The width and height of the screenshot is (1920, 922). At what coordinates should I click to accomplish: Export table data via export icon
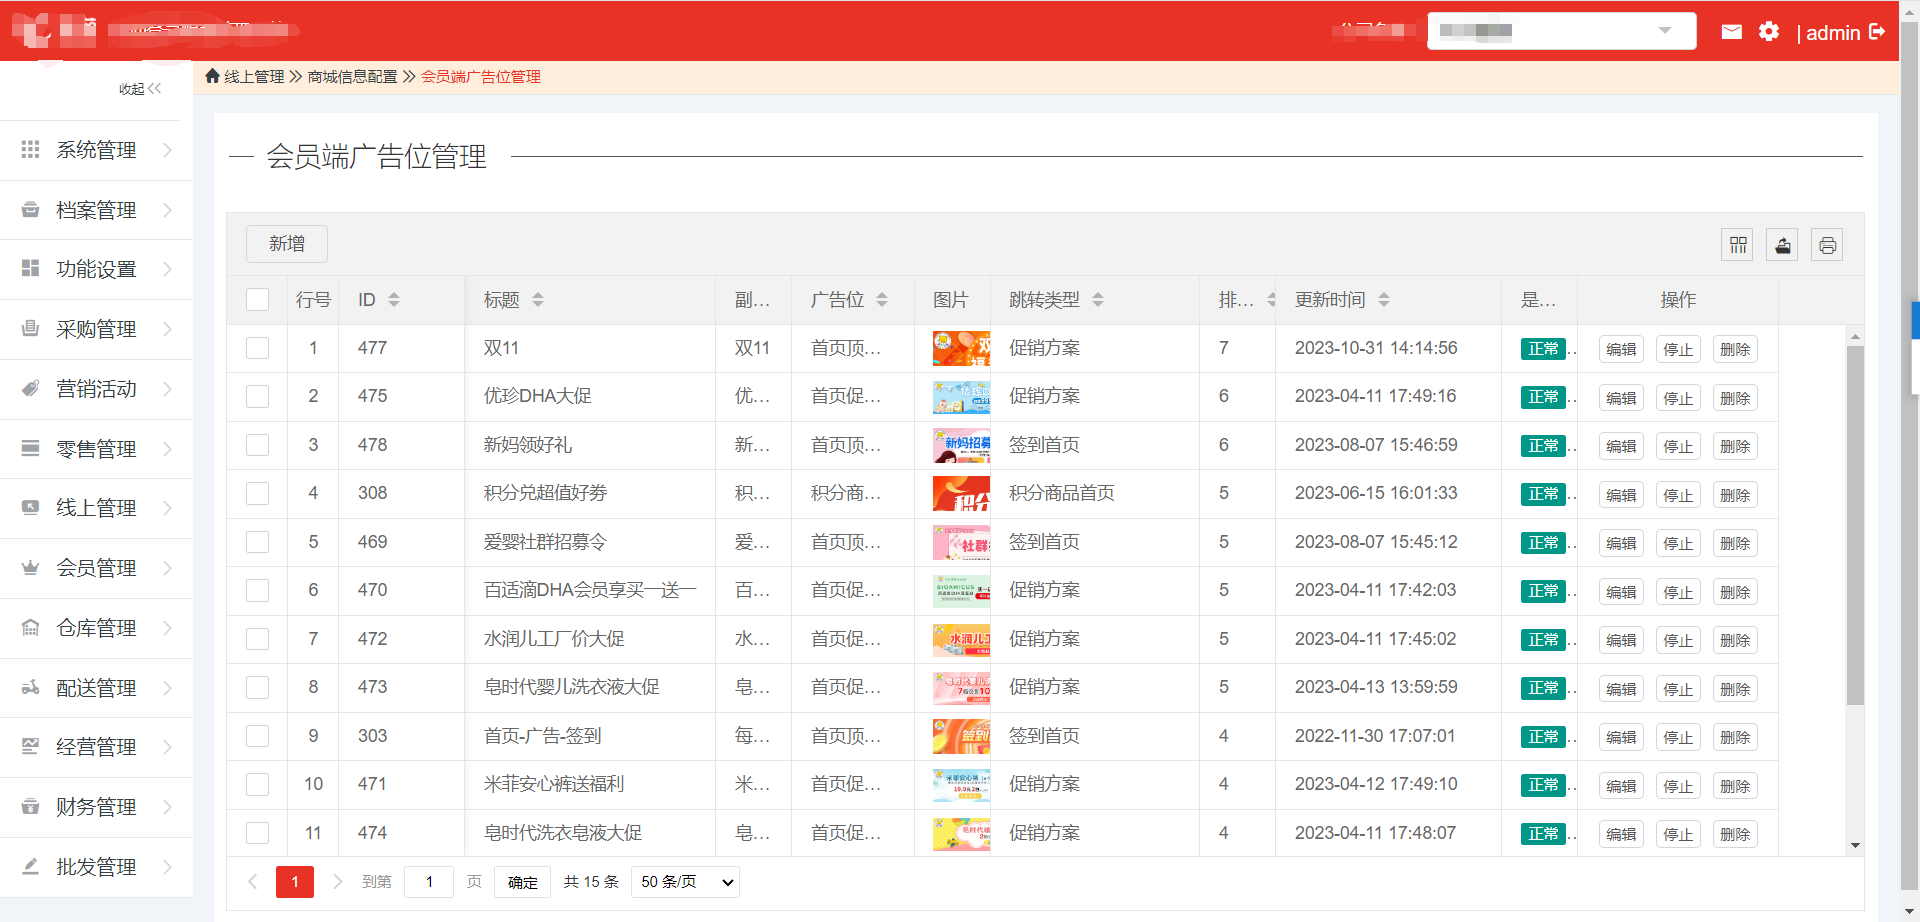pos(1782,245)
